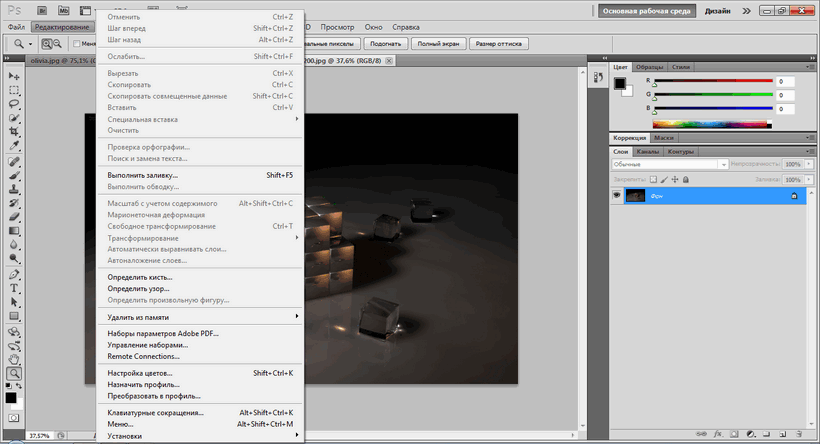Select the Move tool in the toolbox
Image resolution: width=820 pixels, height=444 pixels.
tap(14, 76)
